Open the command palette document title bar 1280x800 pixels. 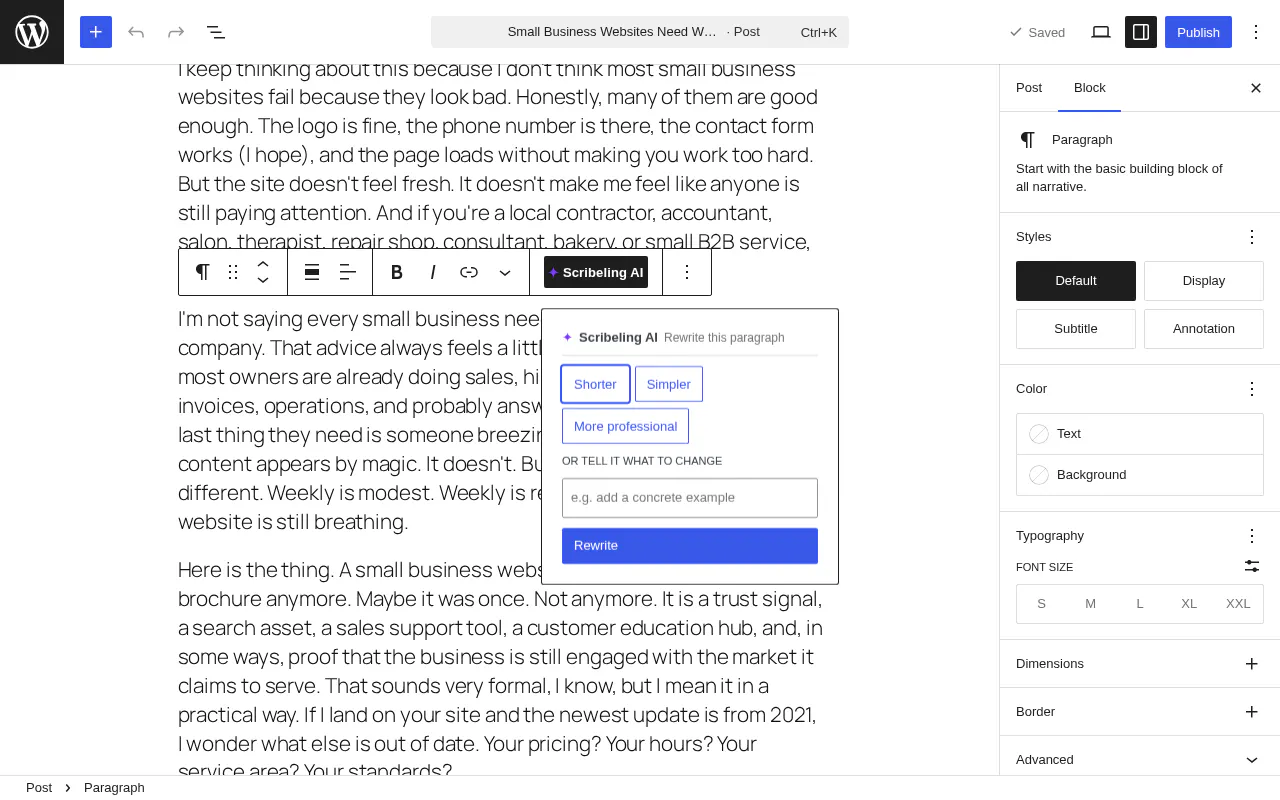coord(640,32)
